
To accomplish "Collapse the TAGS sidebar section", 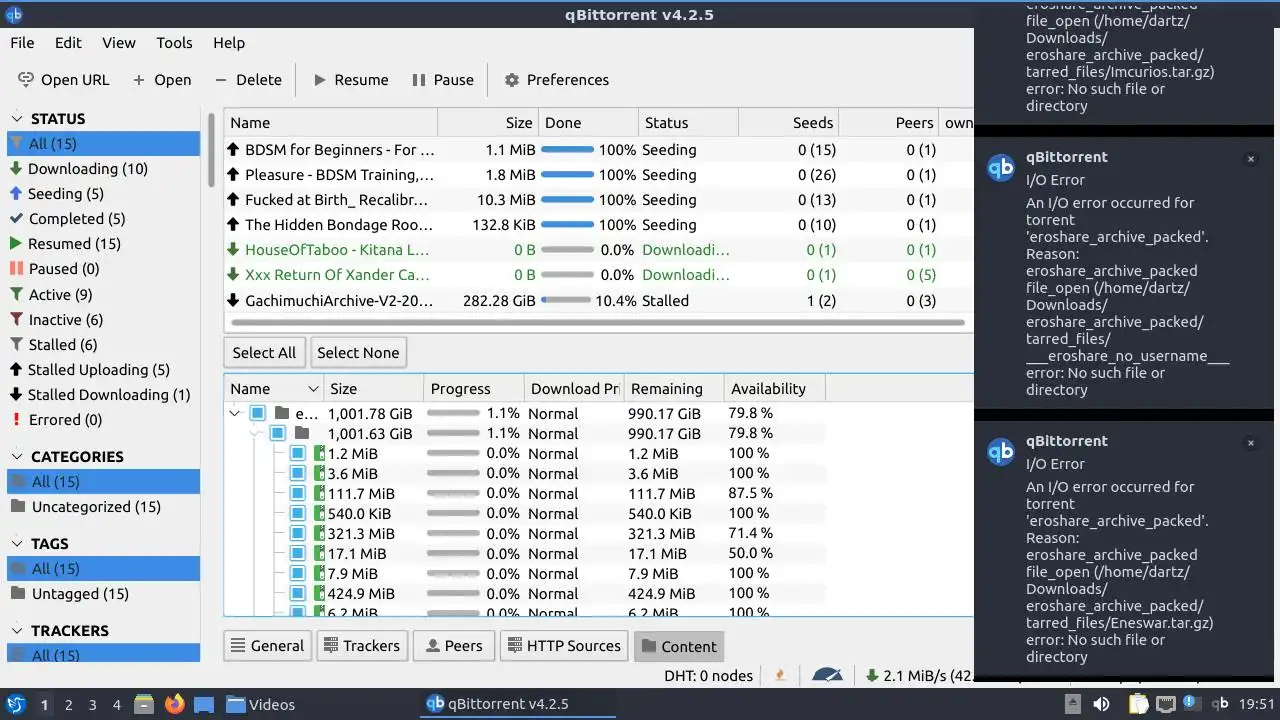I will click(x=17, y=543).
